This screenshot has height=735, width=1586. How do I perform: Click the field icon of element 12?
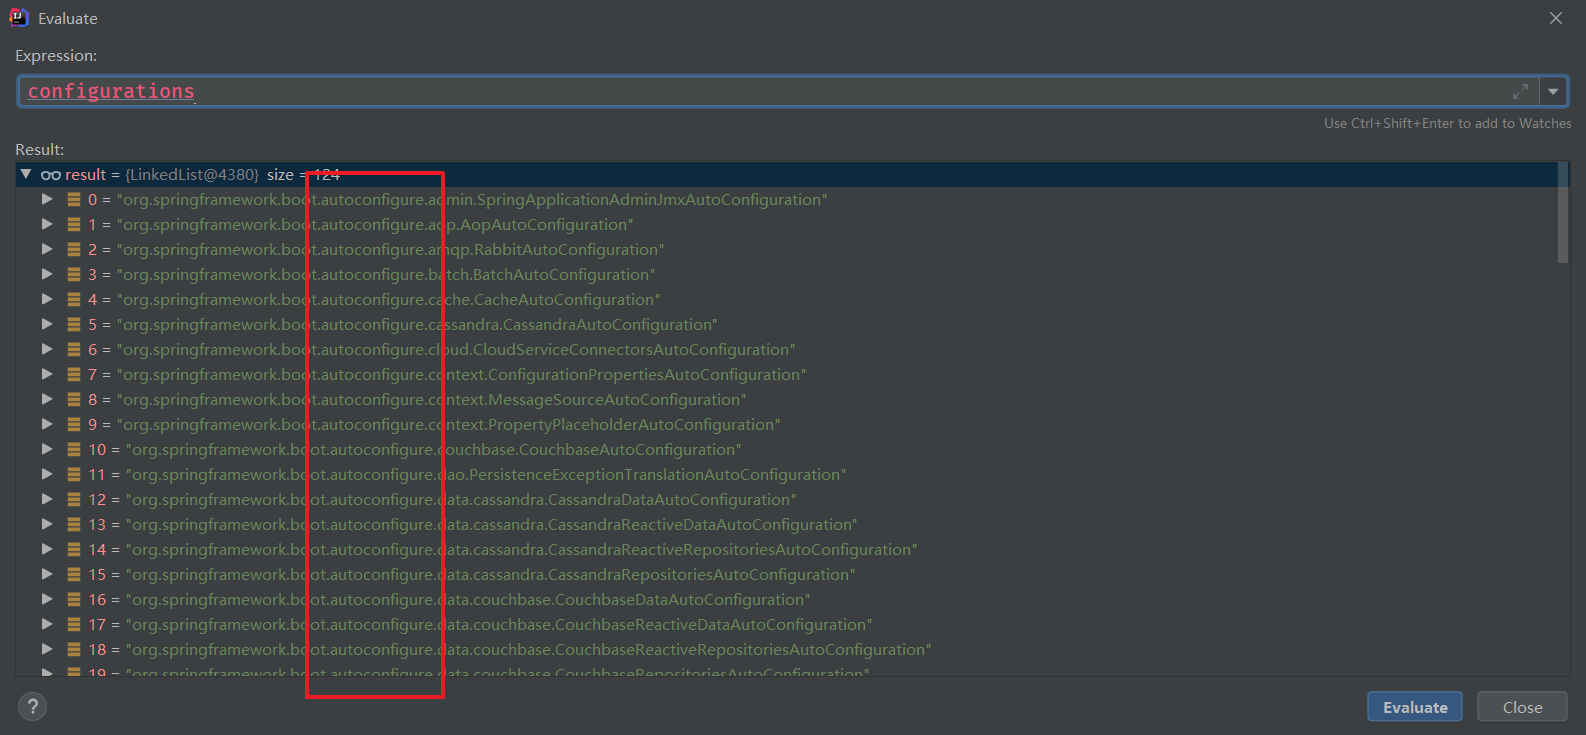74,500
